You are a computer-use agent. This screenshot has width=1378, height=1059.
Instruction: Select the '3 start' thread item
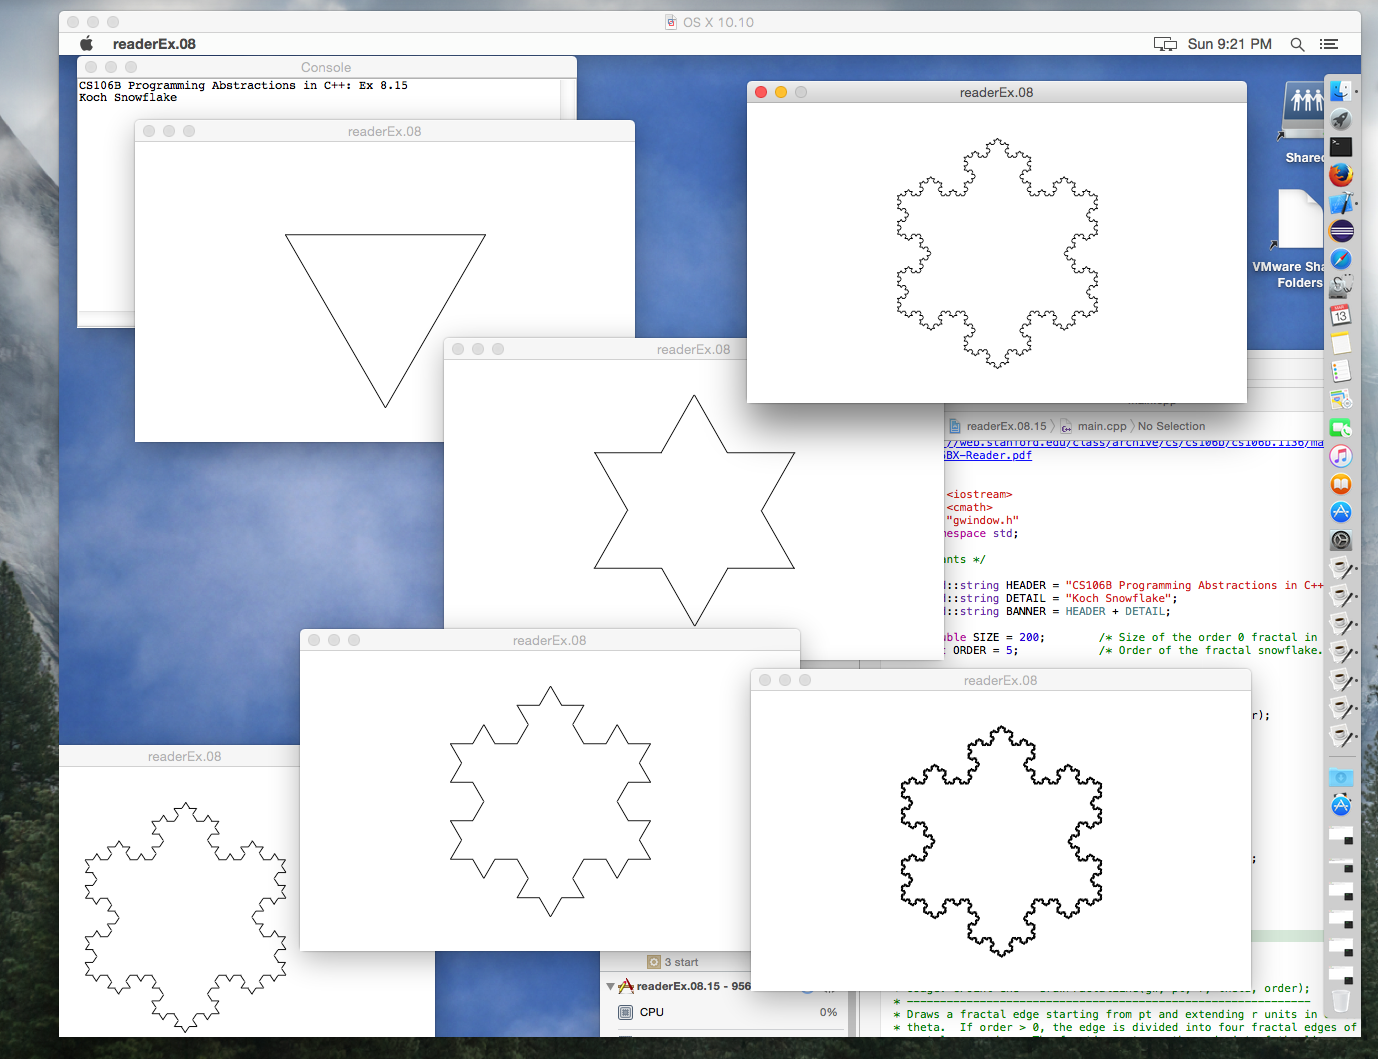coord(673,962)
